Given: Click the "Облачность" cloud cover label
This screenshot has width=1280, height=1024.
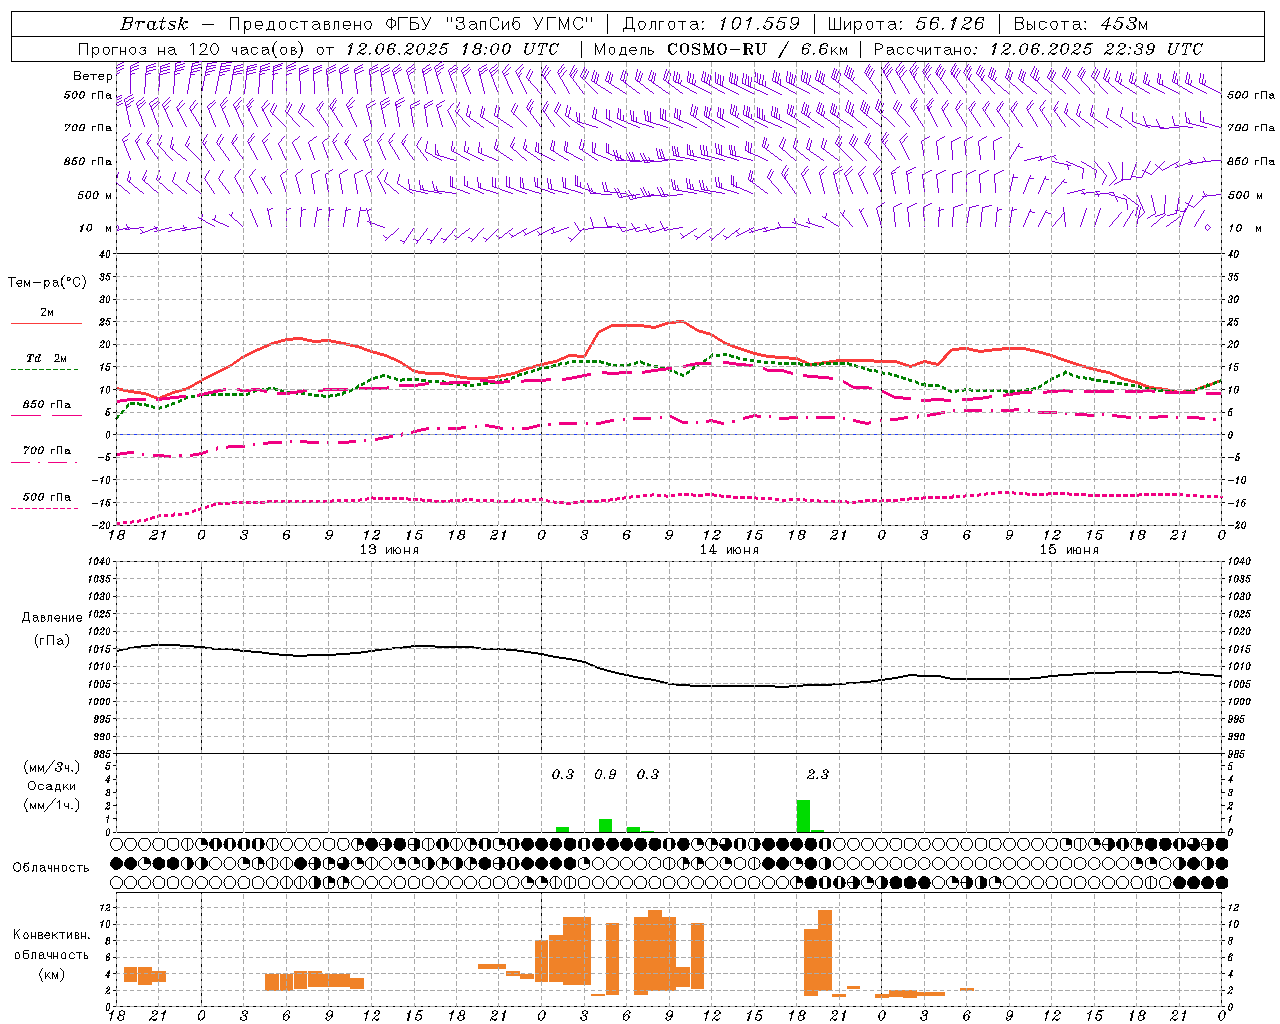Looking at the screenshot, I should click(x=51, y=867).
